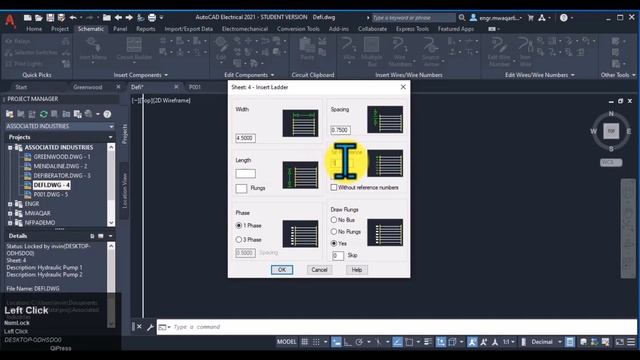Click the engr.mwaqarl account sign-in button
This screenshot has width=640, height=360.
(495, 18)
